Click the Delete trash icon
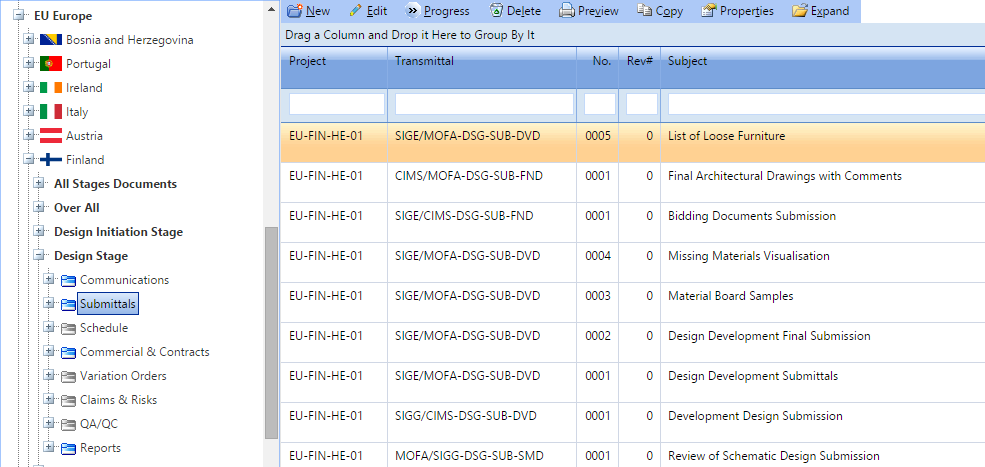This screenshot has height=467, width=985. (497, 11)
